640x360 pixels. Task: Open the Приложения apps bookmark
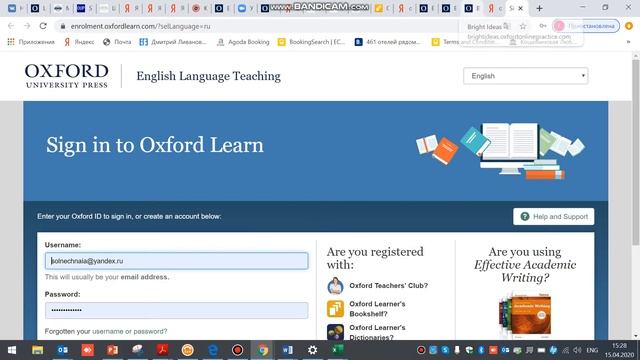[31, 42]
